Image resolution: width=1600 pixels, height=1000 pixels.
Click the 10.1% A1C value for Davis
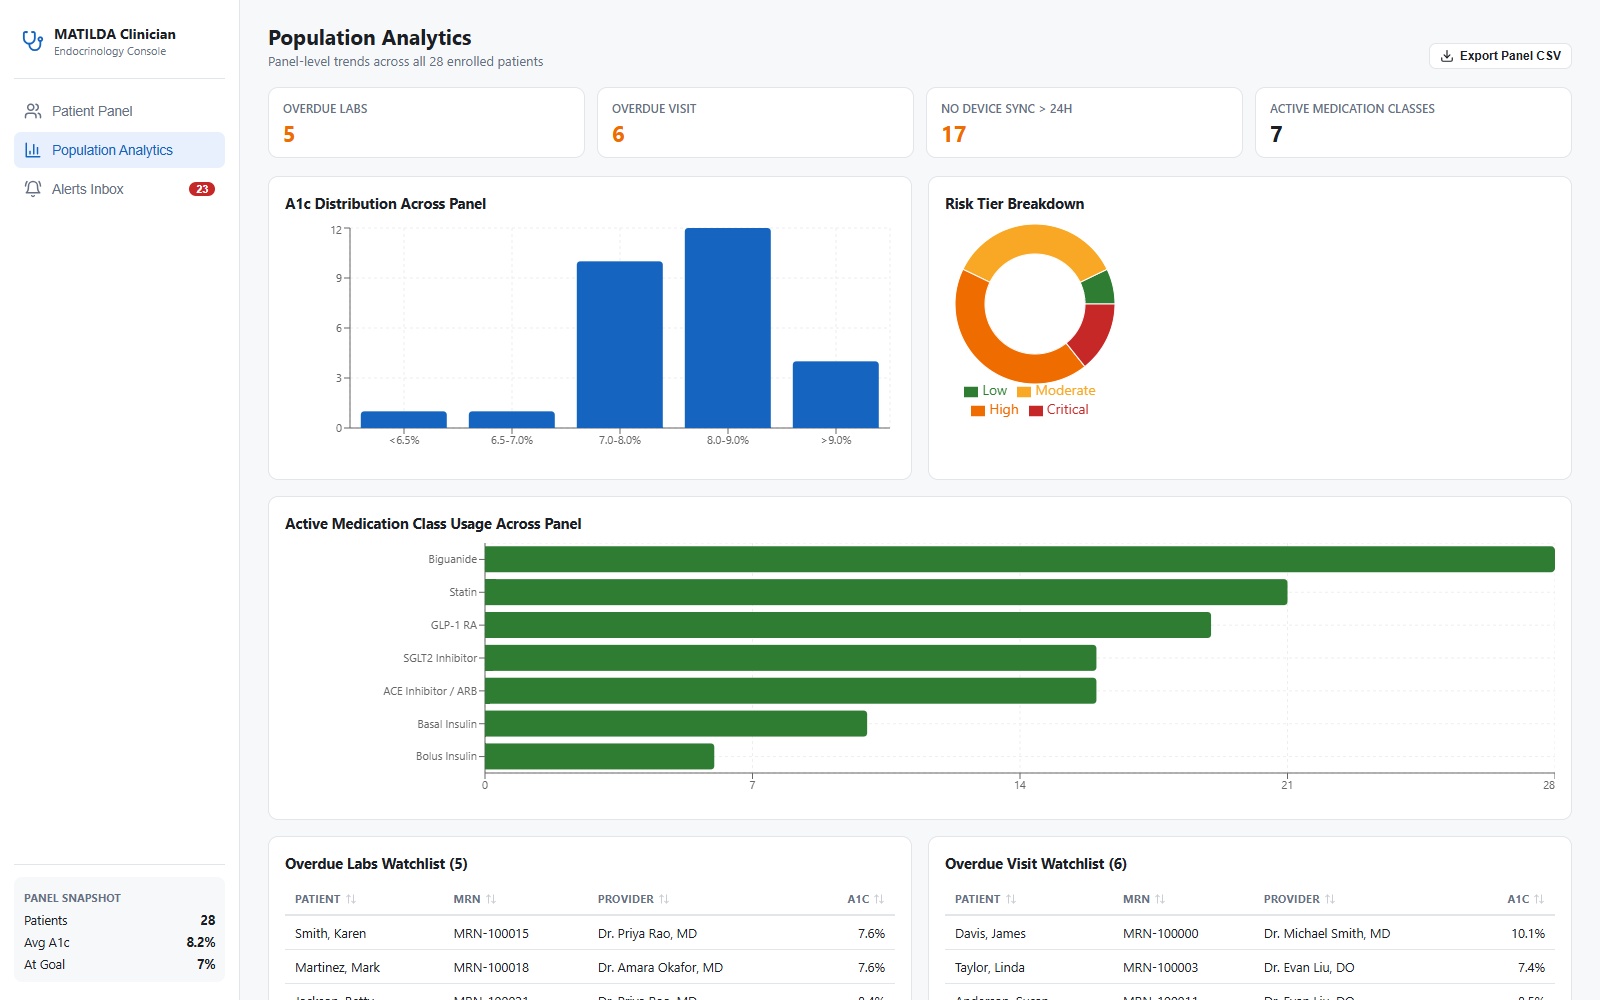(1528, 933)
